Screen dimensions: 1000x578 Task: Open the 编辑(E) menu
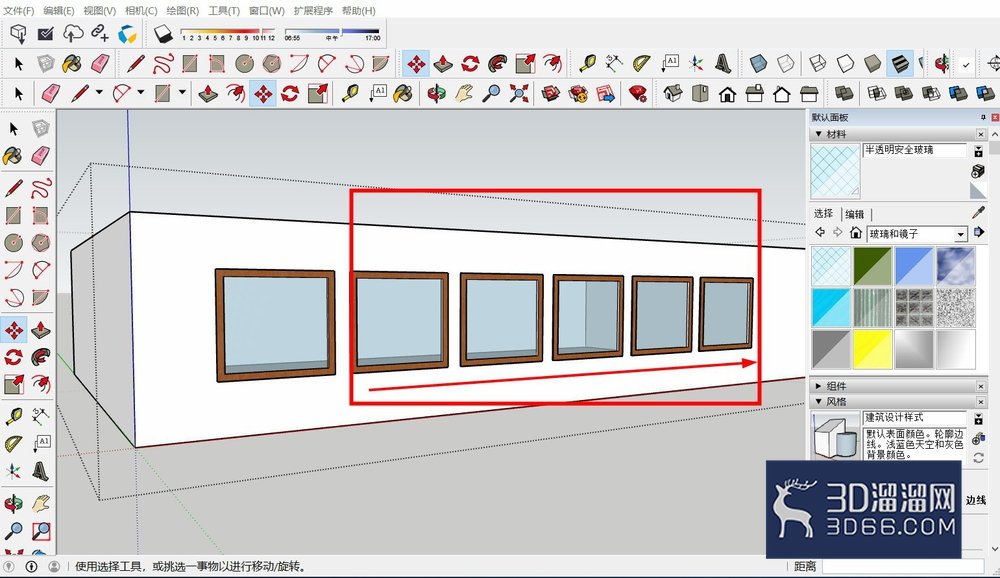[x=58, y=11]
